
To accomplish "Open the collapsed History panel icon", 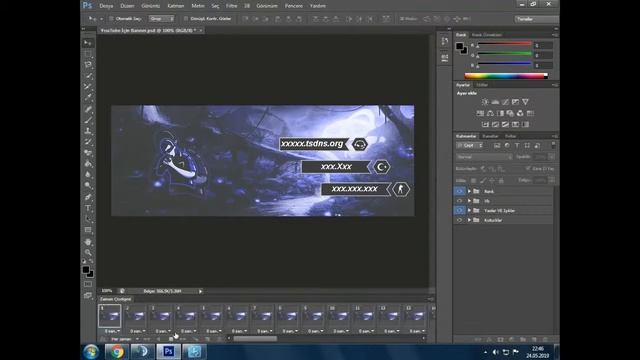I will tap(444, 41).
